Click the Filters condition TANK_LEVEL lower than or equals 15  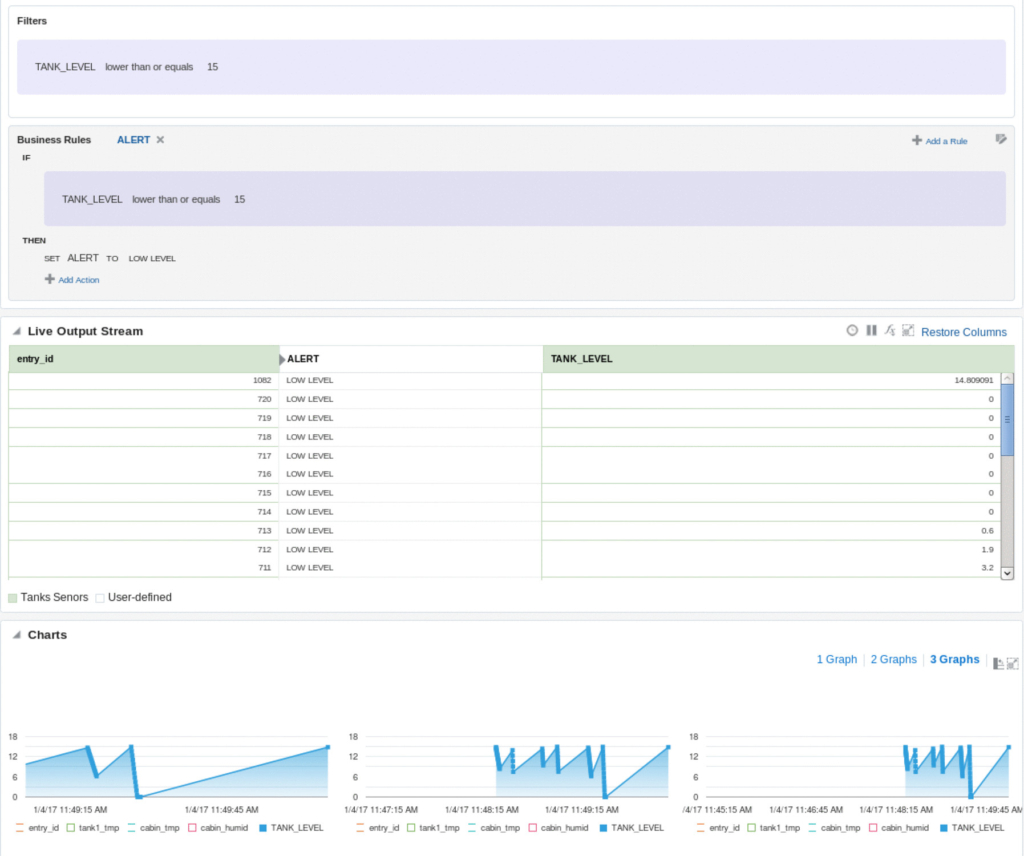(511, 67)
